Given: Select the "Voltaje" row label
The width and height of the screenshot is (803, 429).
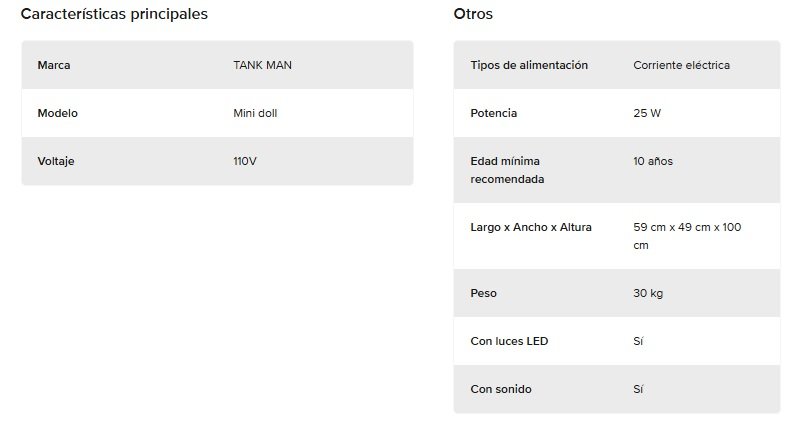Looking at the screenshot, I should pyautogui.click(x=56, y=161).
